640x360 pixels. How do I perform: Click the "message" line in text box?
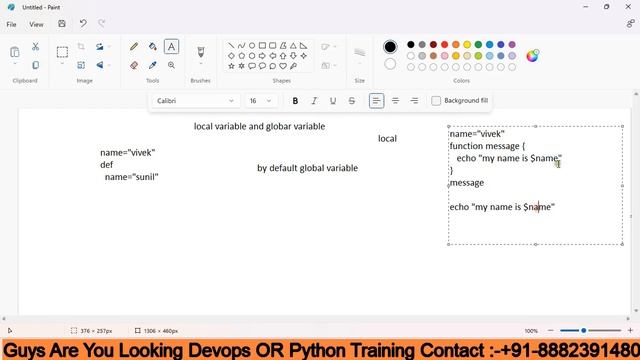coord(467,183)
